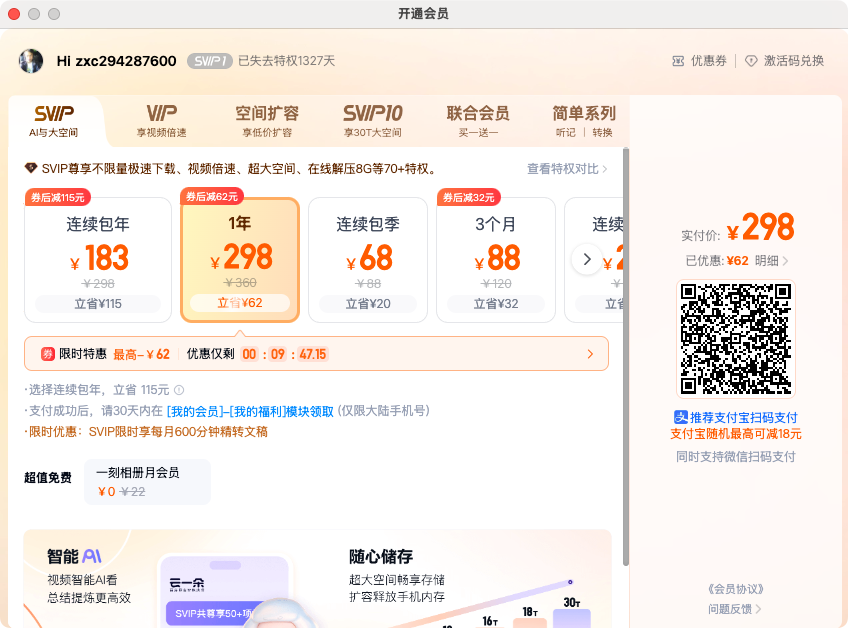Click 推荐支付宝扫码支付 text

(x=744, y=417)
